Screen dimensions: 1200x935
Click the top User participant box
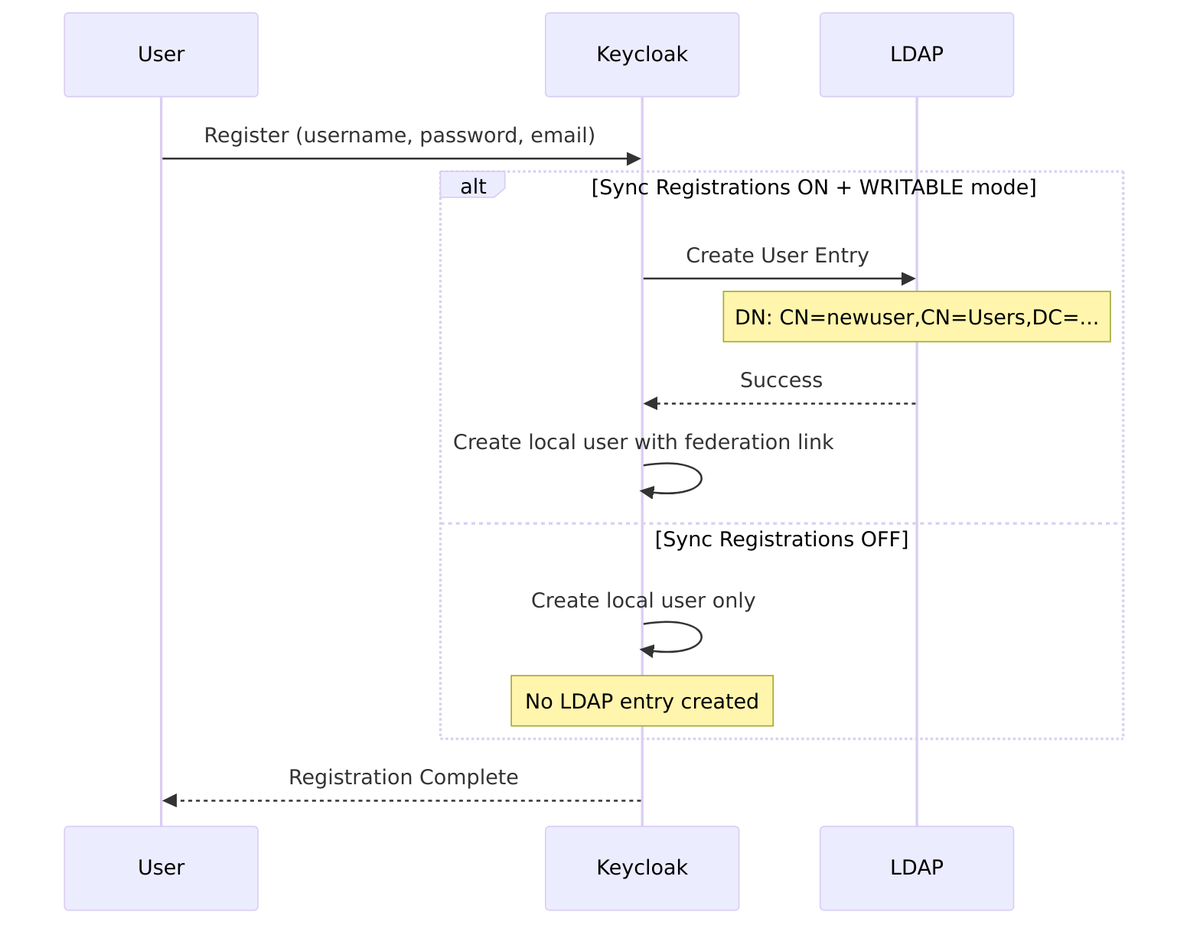coord(161,55)
